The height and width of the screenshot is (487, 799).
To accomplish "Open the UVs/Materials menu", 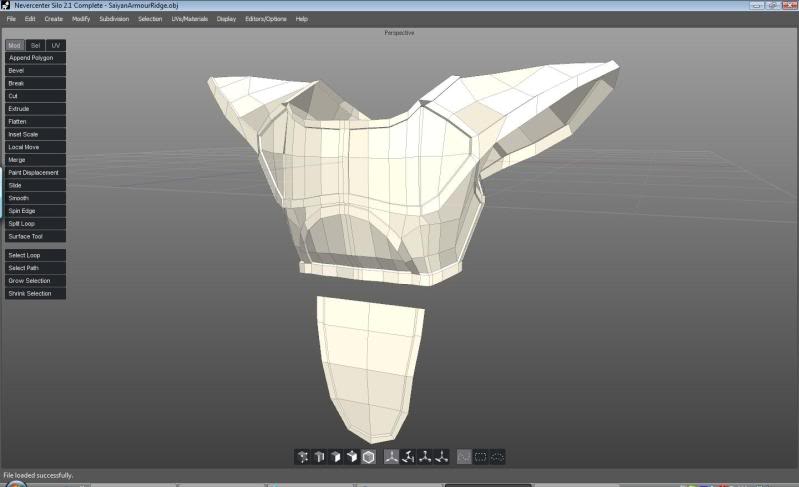I will pyautogui.click(x=190, y=19).
